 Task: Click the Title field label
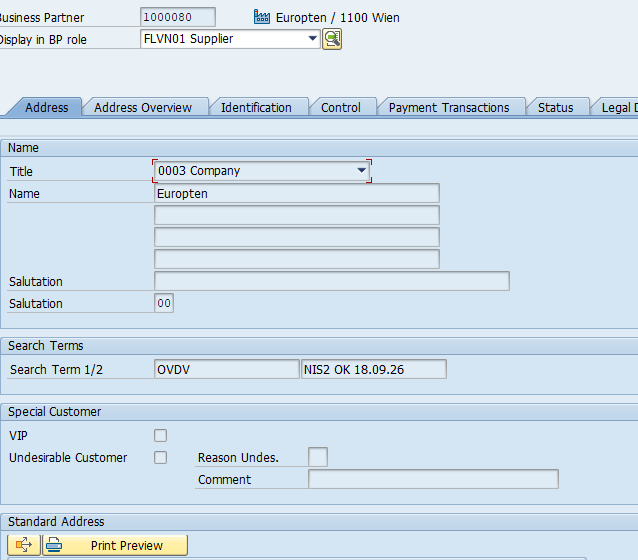point(21,171)
